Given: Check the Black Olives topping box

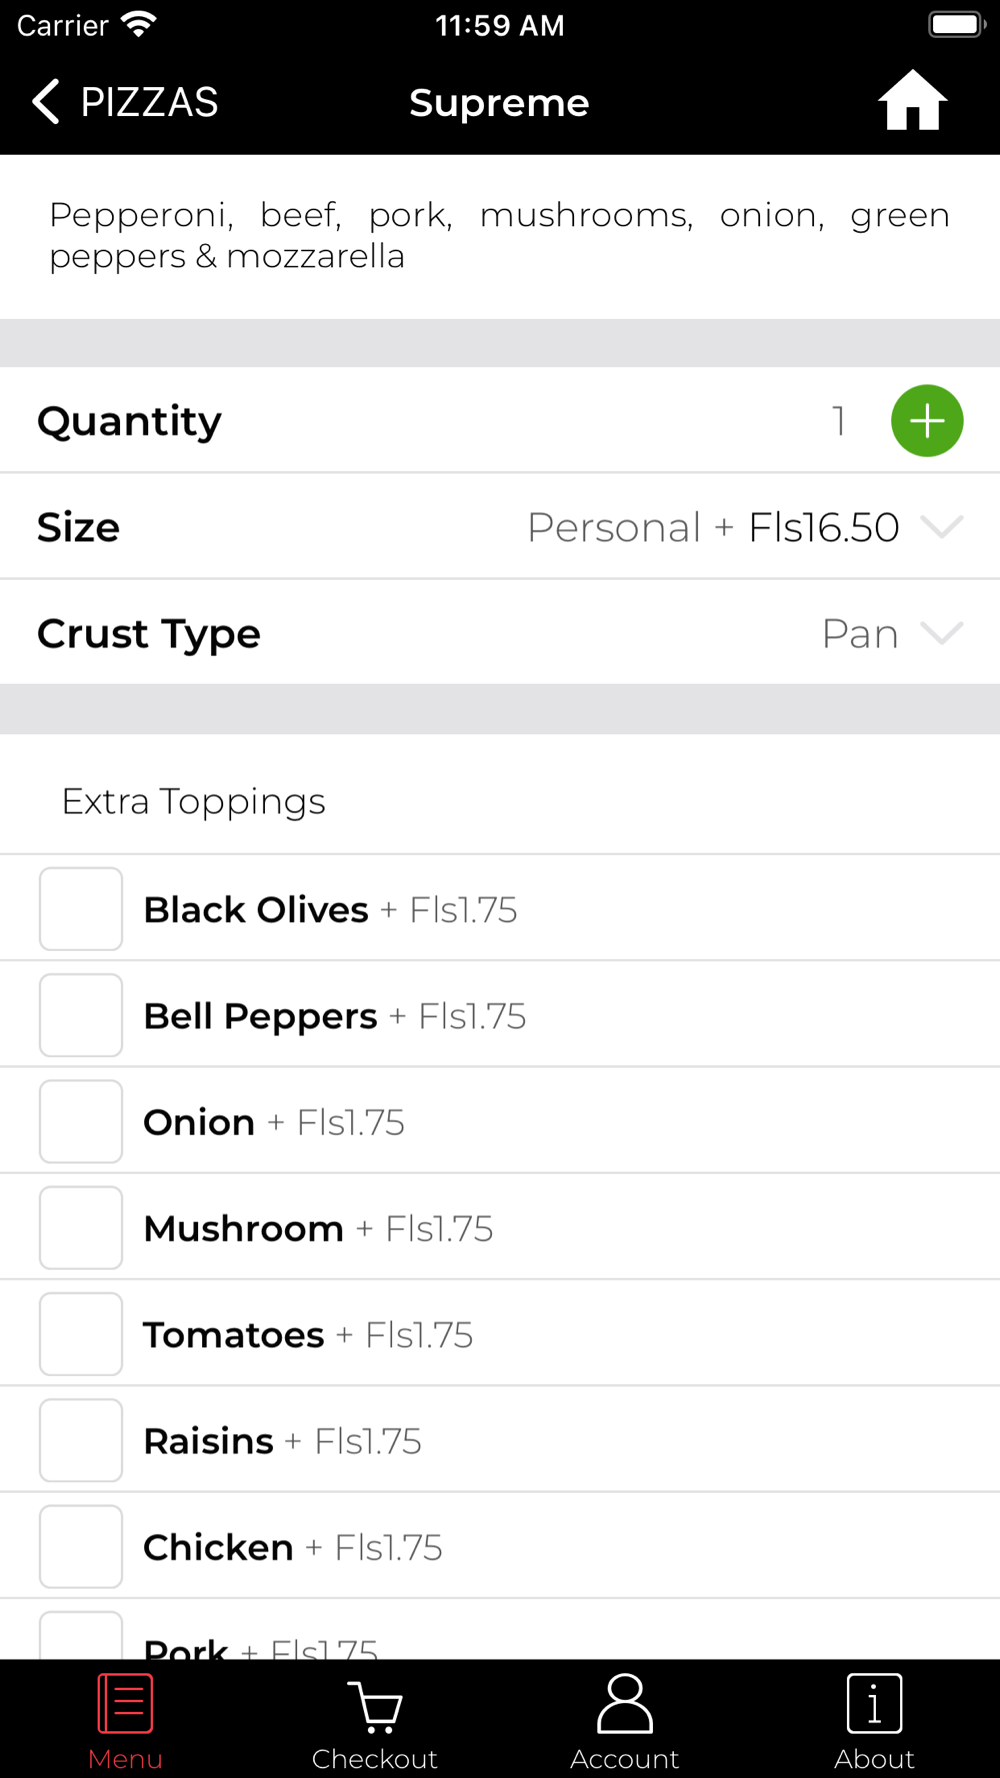Looking at the screenshot, I should tap(81, 909).
